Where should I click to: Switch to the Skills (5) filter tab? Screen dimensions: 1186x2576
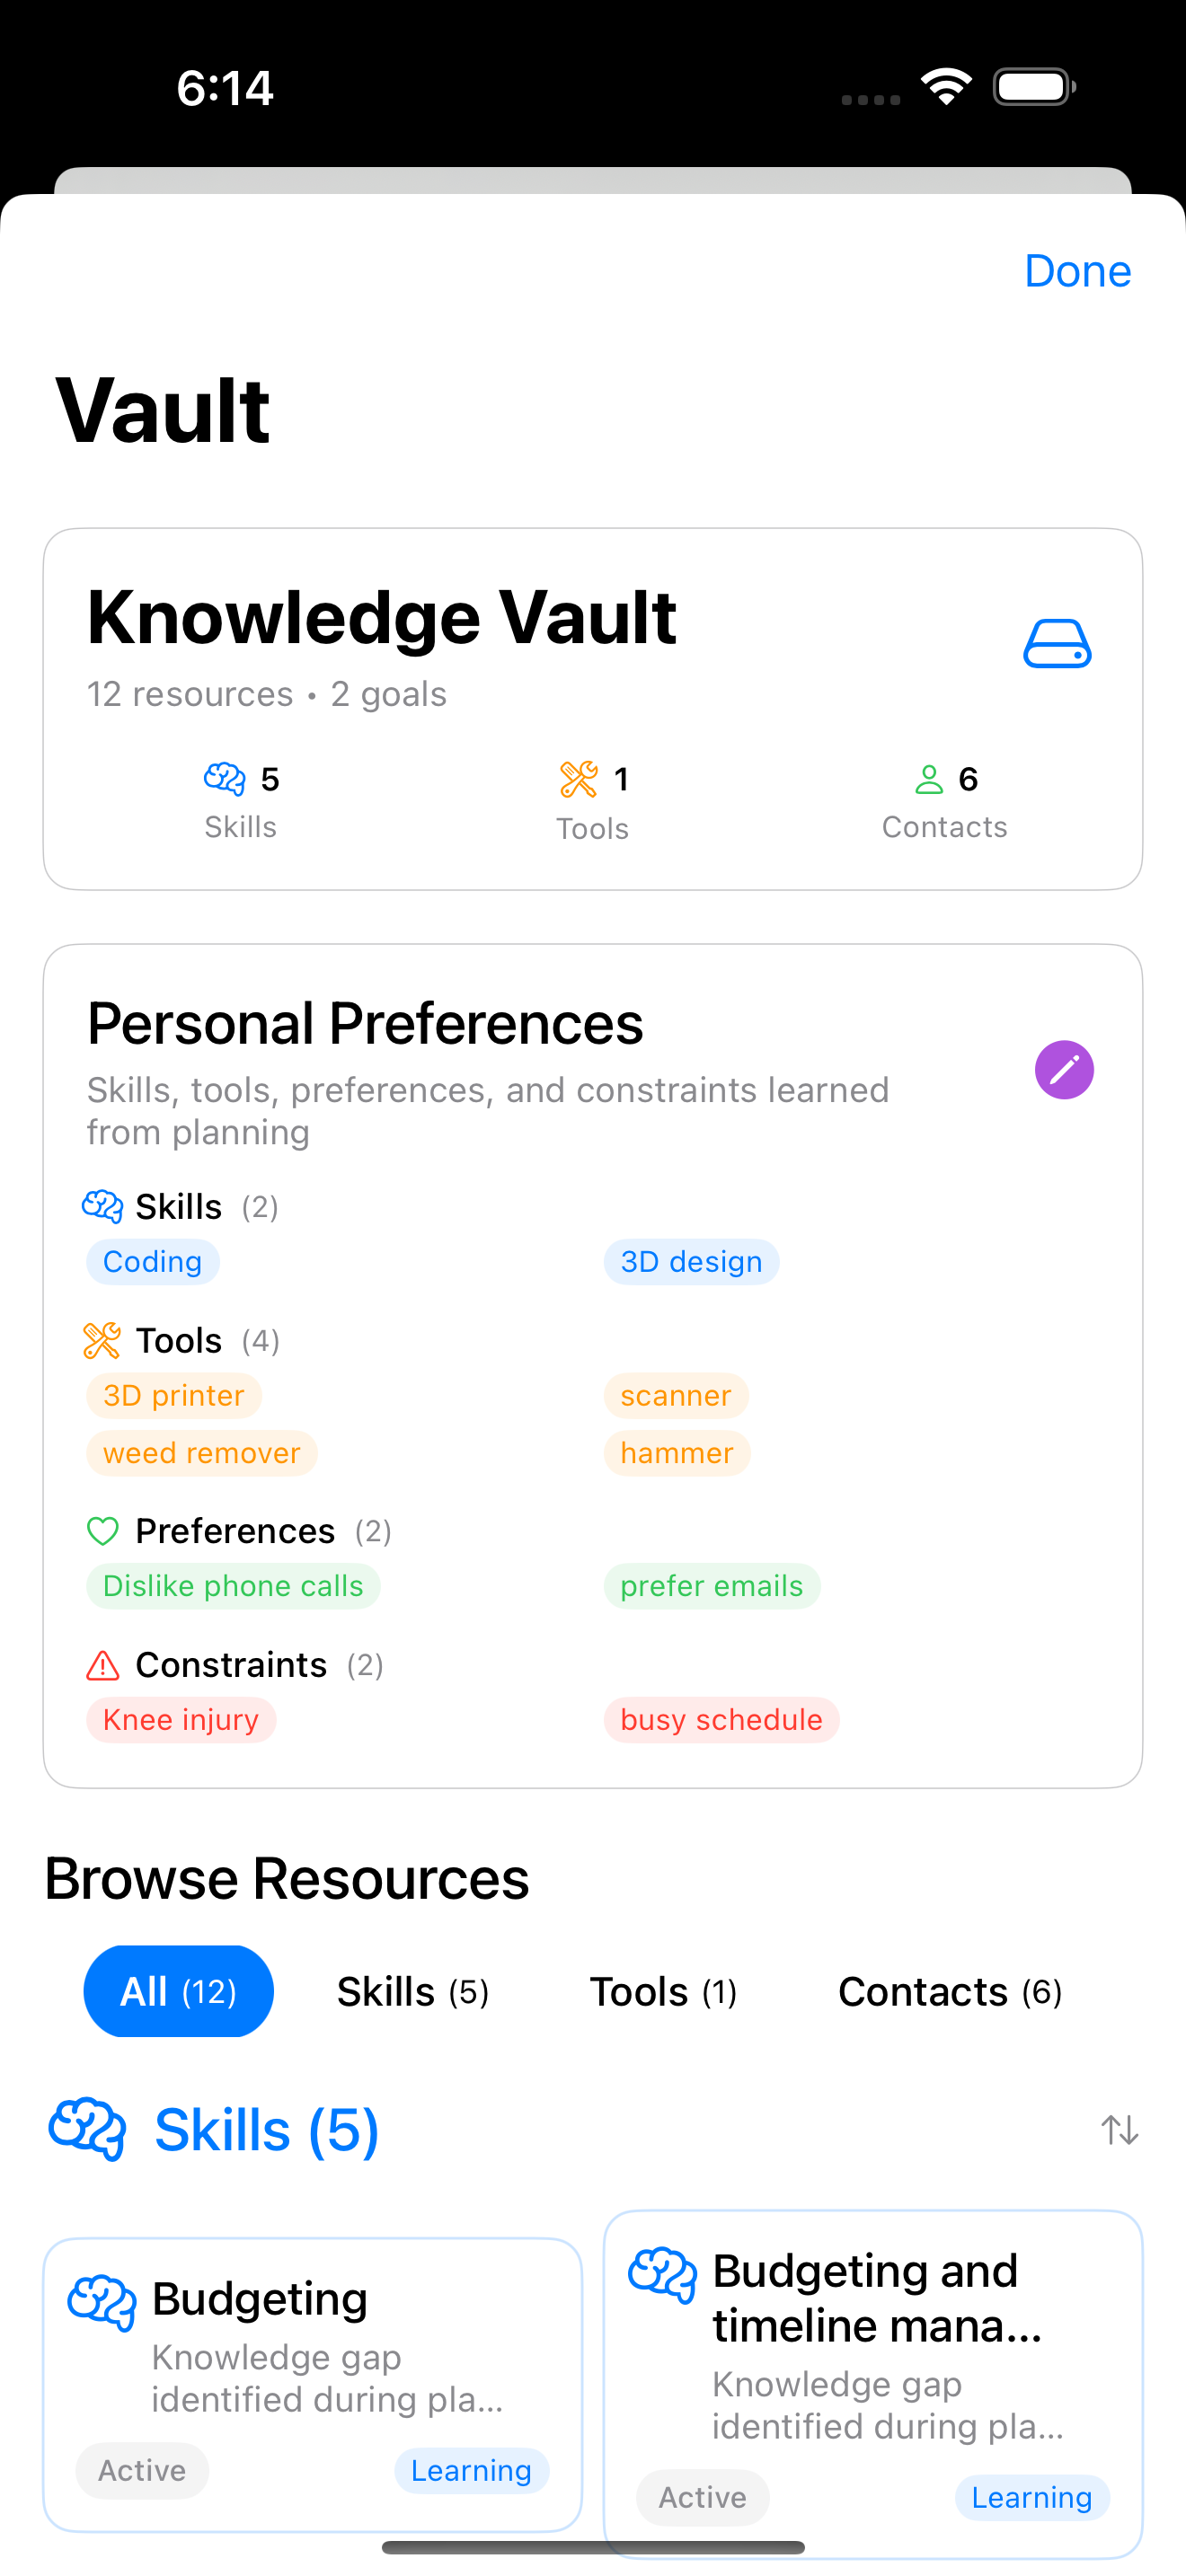click(413, 1991)
